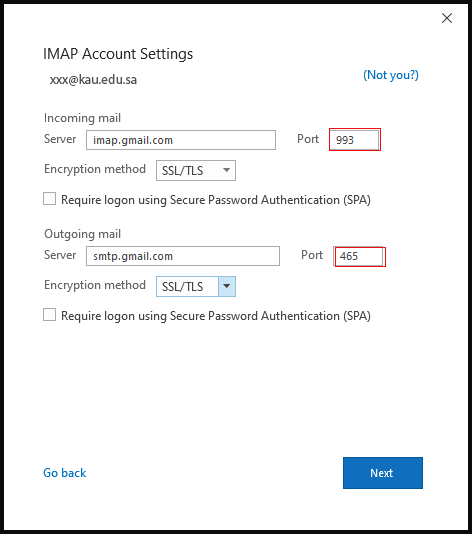Screen dimensions: 472x534
Task: Click the "(Not you?)" link
Action: [x=391, y=75]
